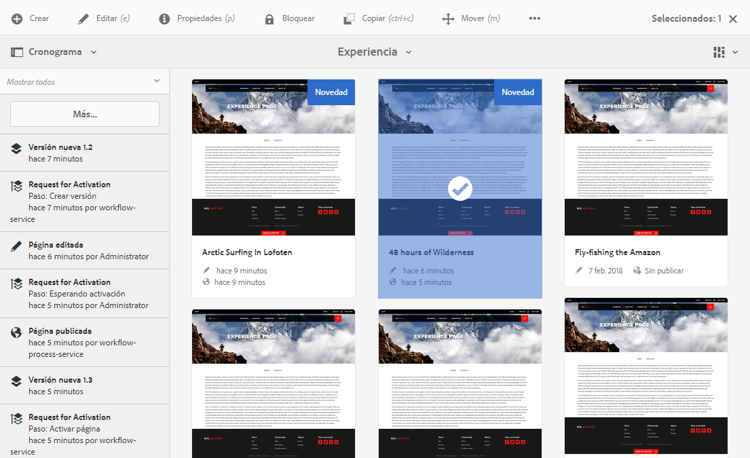750x458 pixels.
Task: Click hace 6 minutos por Administrator text
Action: (88, 256)
